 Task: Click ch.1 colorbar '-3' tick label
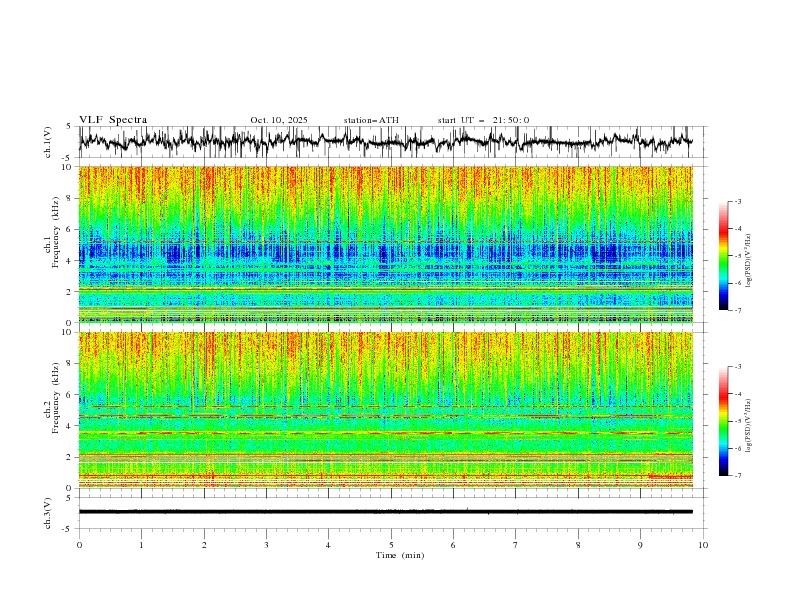click(x=737, y=201)
